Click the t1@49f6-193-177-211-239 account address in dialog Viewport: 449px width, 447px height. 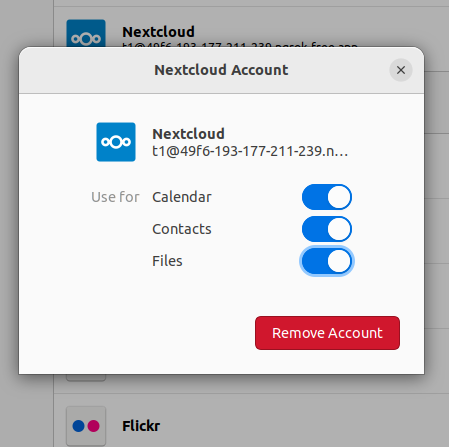click(250, 151)
